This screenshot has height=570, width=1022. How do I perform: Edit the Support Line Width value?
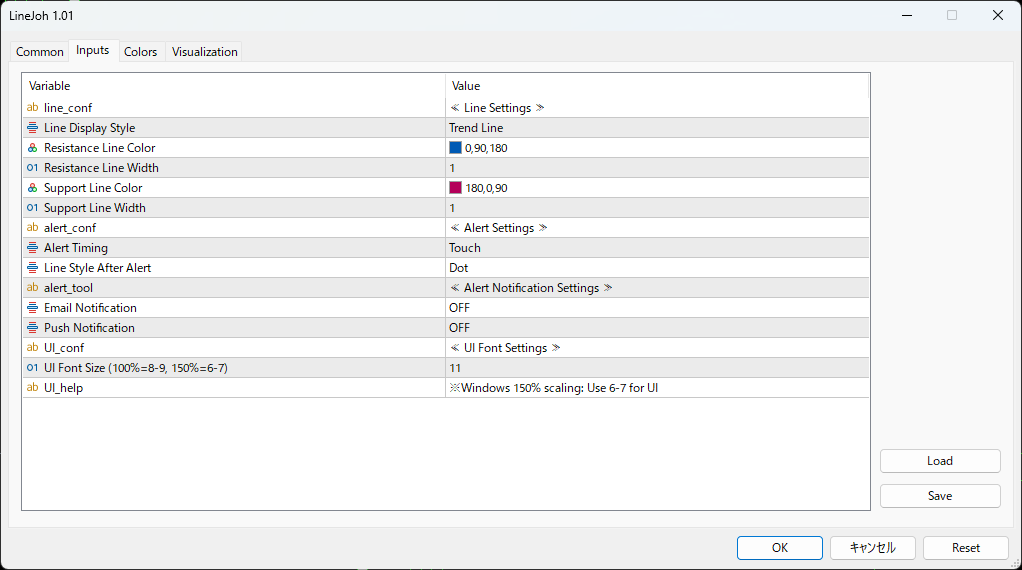(x=657, y=208)
